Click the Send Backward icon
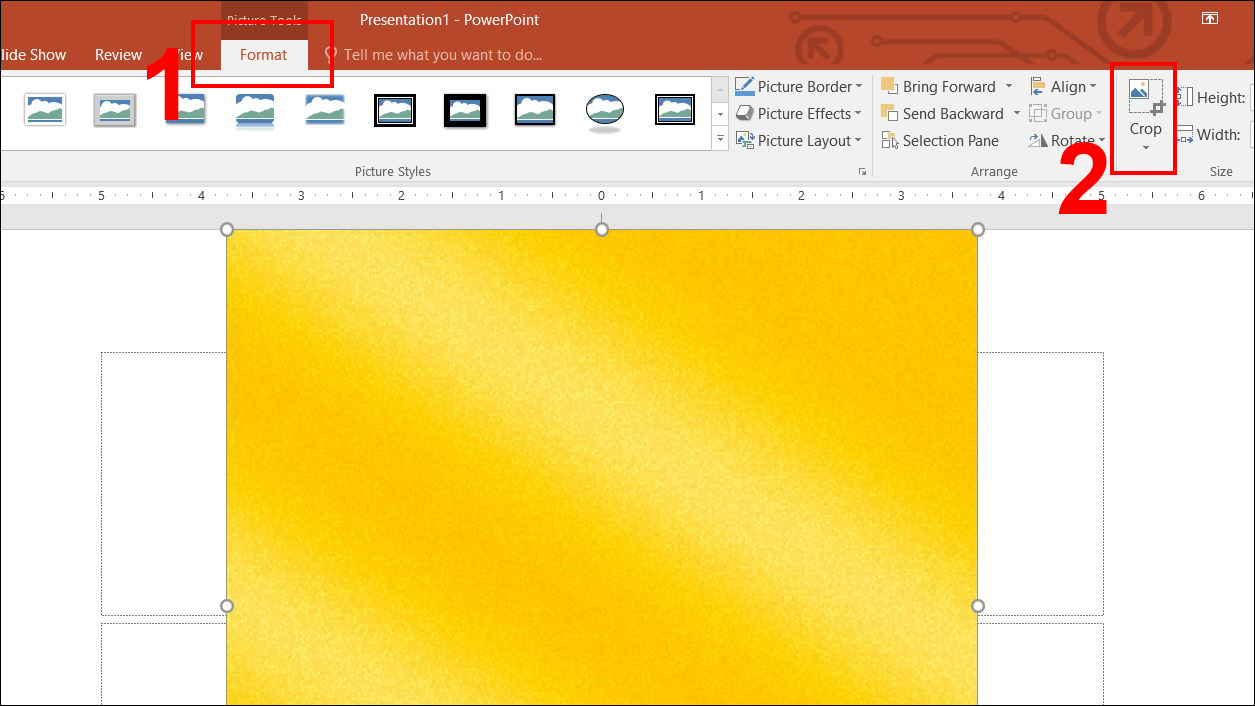The image size is (1255, 706). [889, 114]
